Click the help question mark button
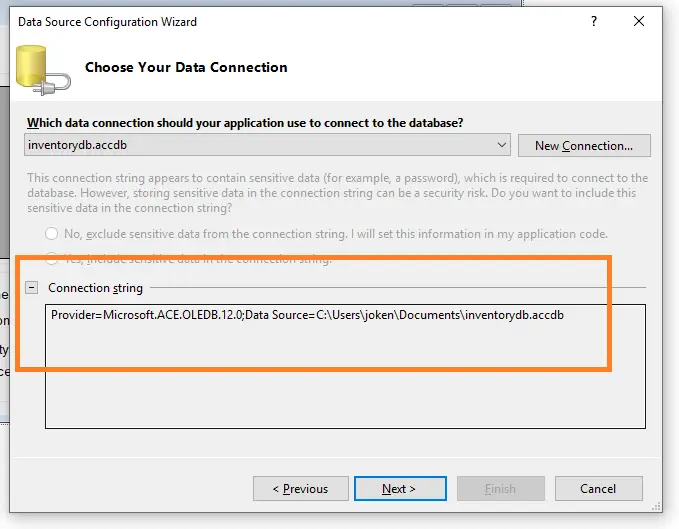This screenshot has height=529, width=679. [x=594, y=21]
